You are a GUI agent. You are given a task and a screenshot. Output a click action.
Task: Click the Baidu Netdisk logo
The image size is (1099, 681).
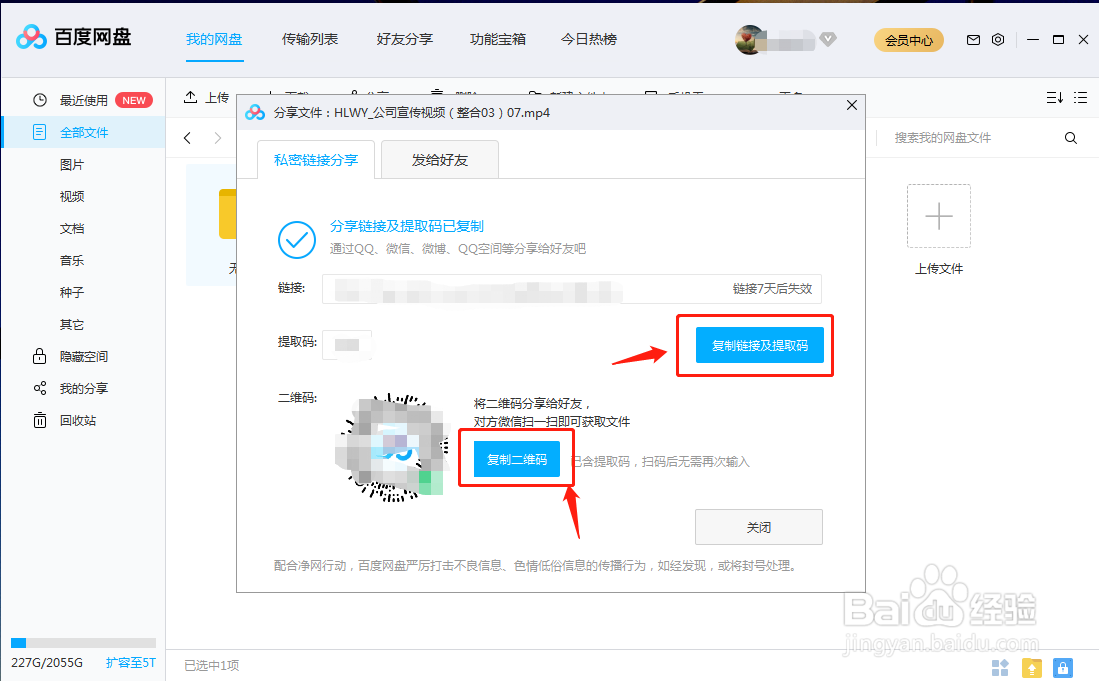click(74, 37)
